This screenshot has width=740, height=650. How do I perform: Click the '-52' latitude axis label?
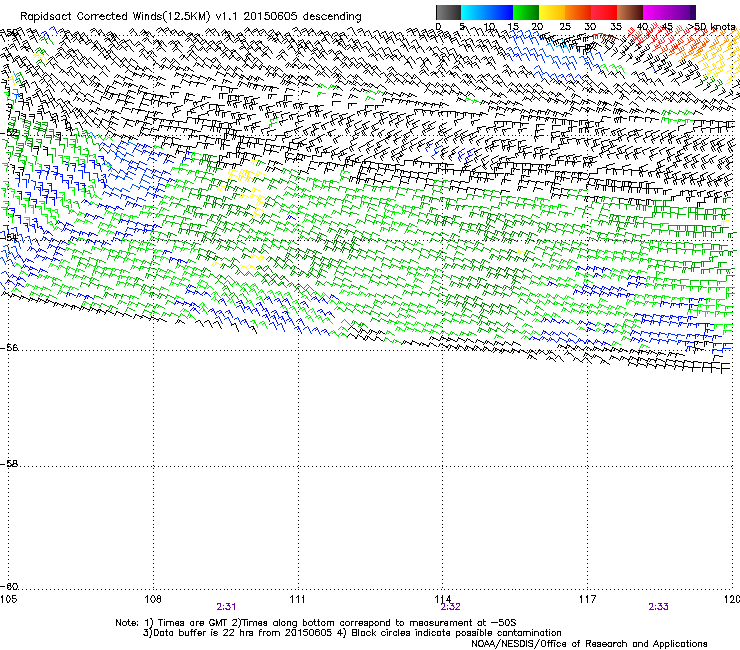[x=9, y=133]
